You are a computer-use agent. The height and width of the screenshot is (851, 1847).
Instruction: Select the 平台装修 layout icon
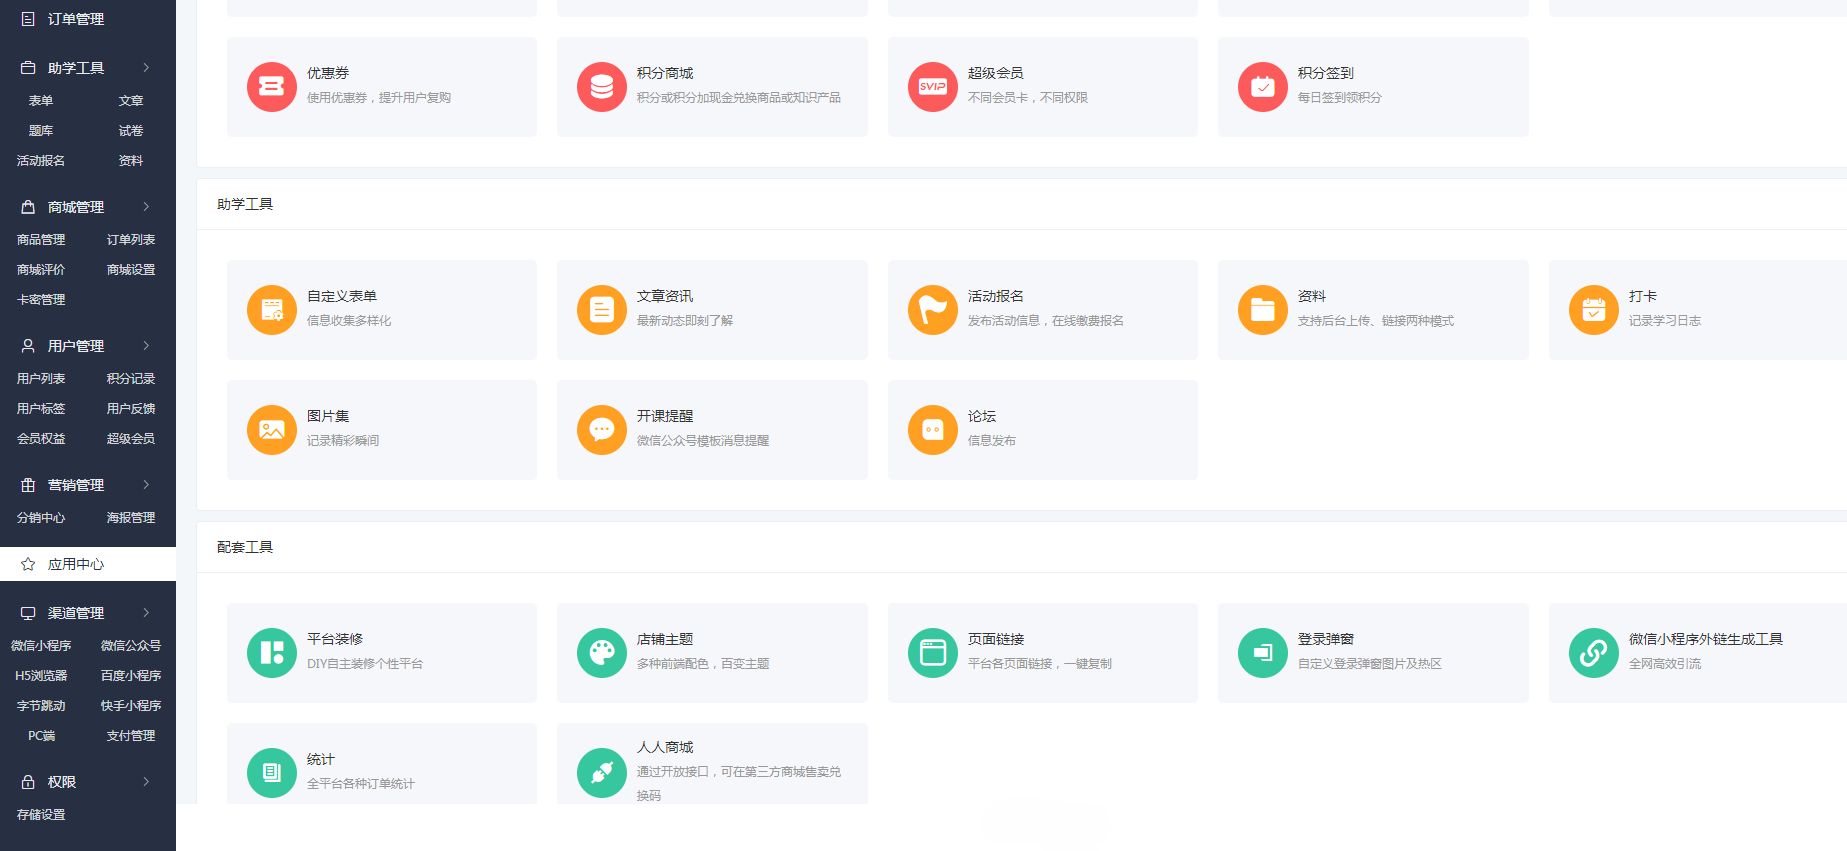tap(272, 653)
